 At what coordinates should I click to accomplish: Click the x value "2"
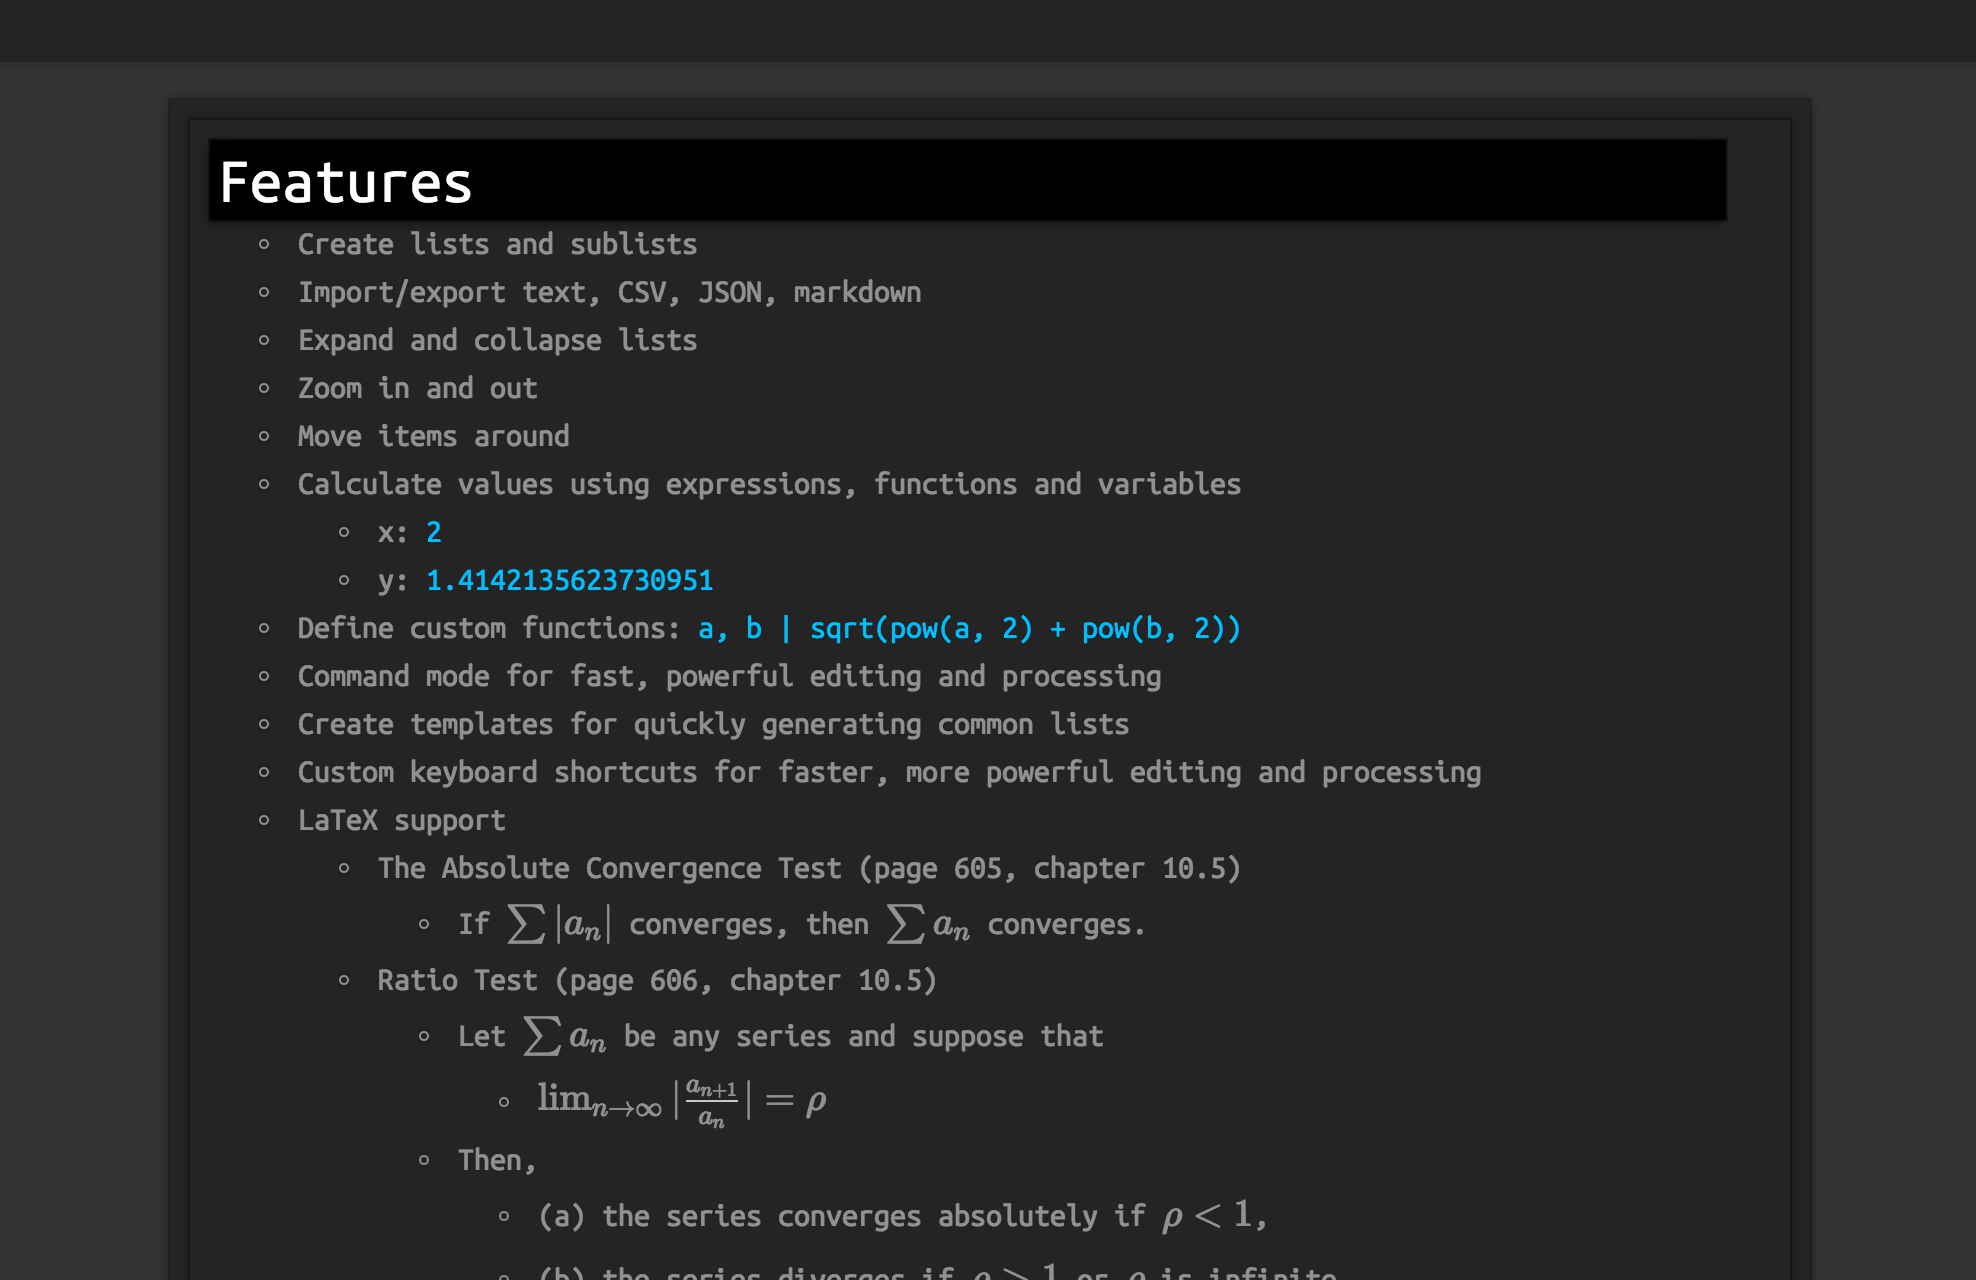(x=434, y=532)
